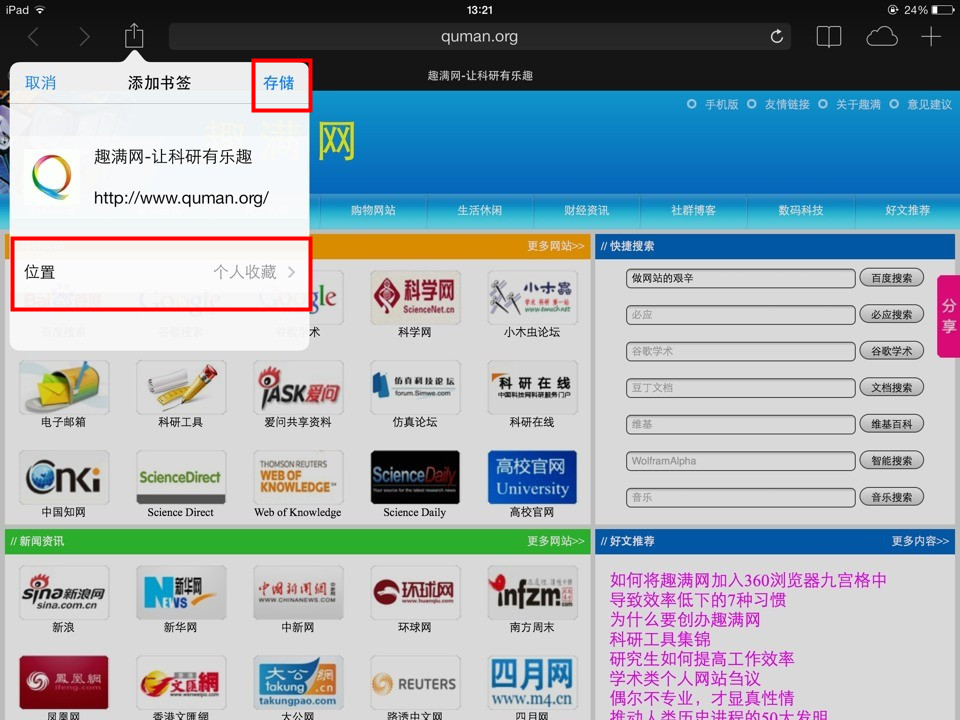Open the 关于趣满 link
The height and width of the screenshot is (720, 960).
coord(858,105)
